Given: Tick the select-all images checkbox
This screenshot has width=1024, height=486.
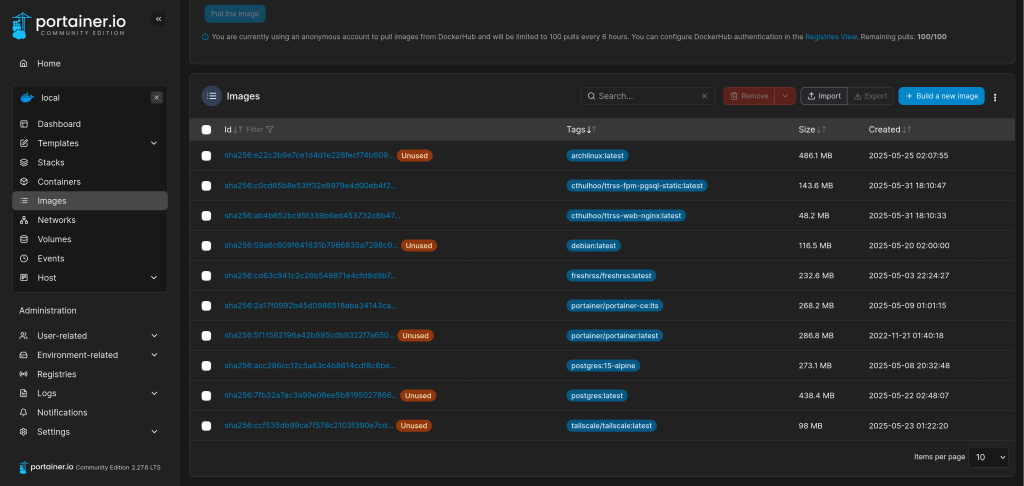Looking at the screenshot, I should click(x=206, y=130).
